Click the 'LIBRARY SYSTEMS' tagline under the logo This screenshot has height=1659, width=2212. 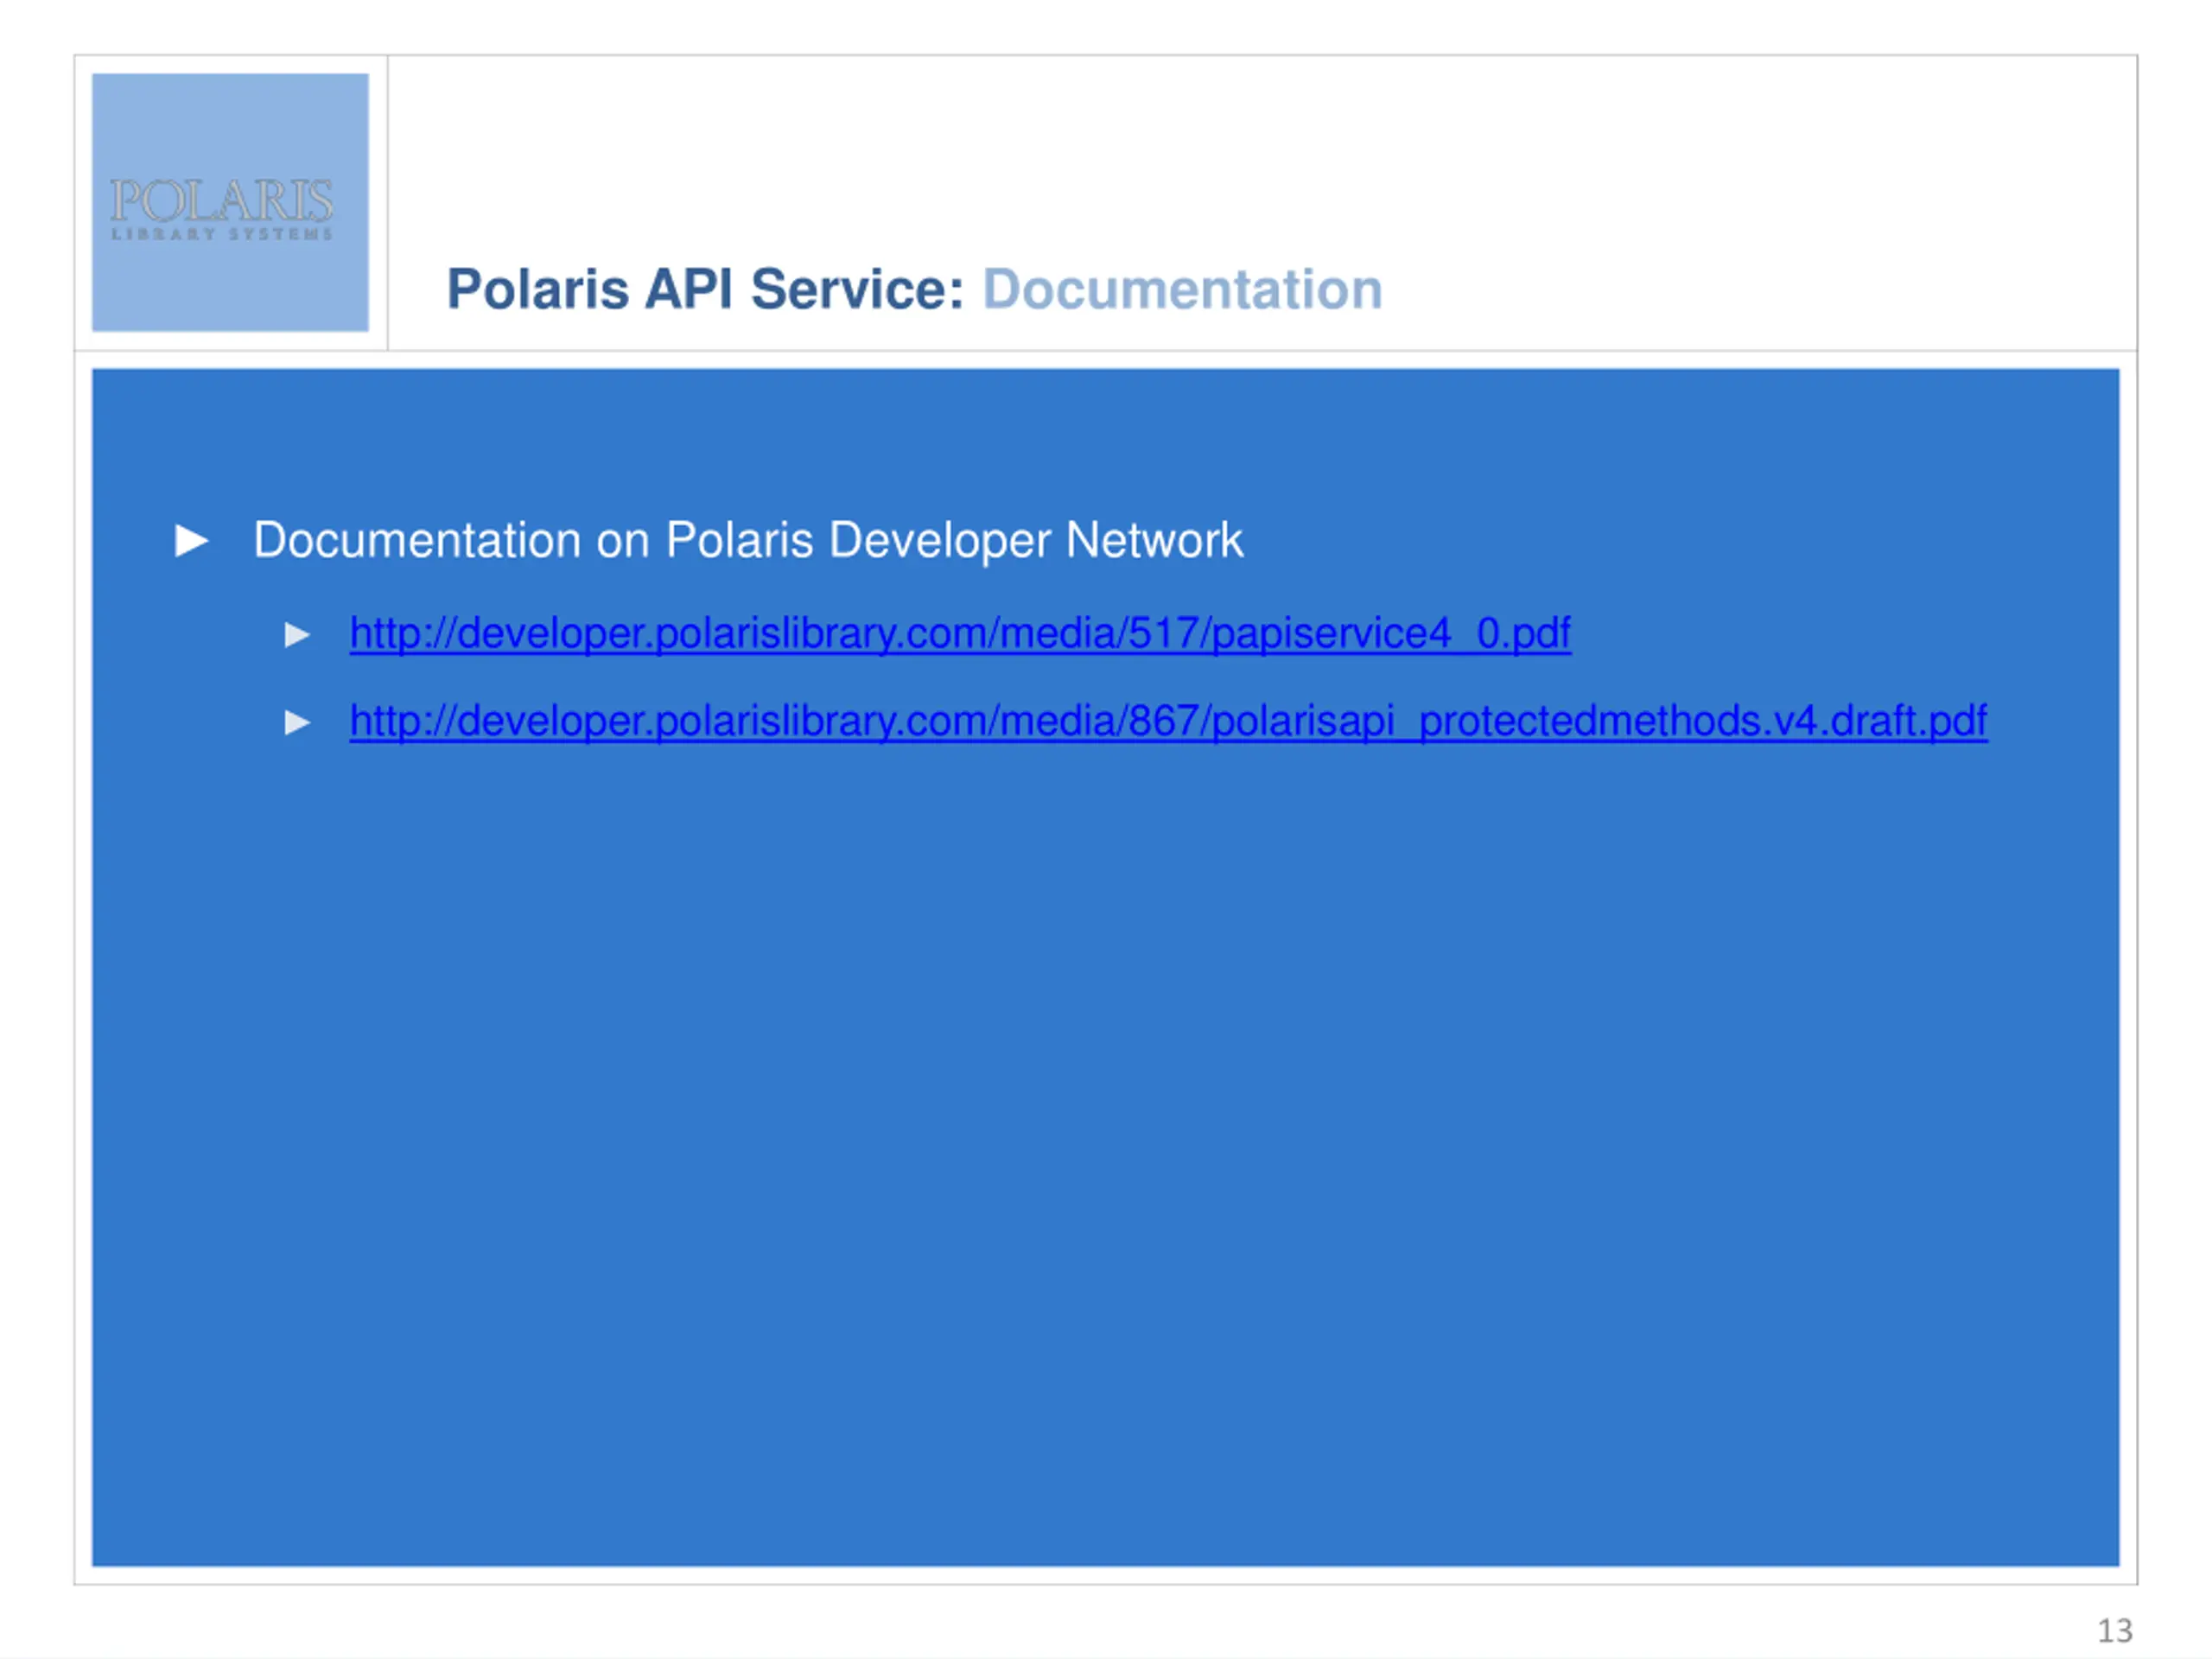(x=221, y=234)
